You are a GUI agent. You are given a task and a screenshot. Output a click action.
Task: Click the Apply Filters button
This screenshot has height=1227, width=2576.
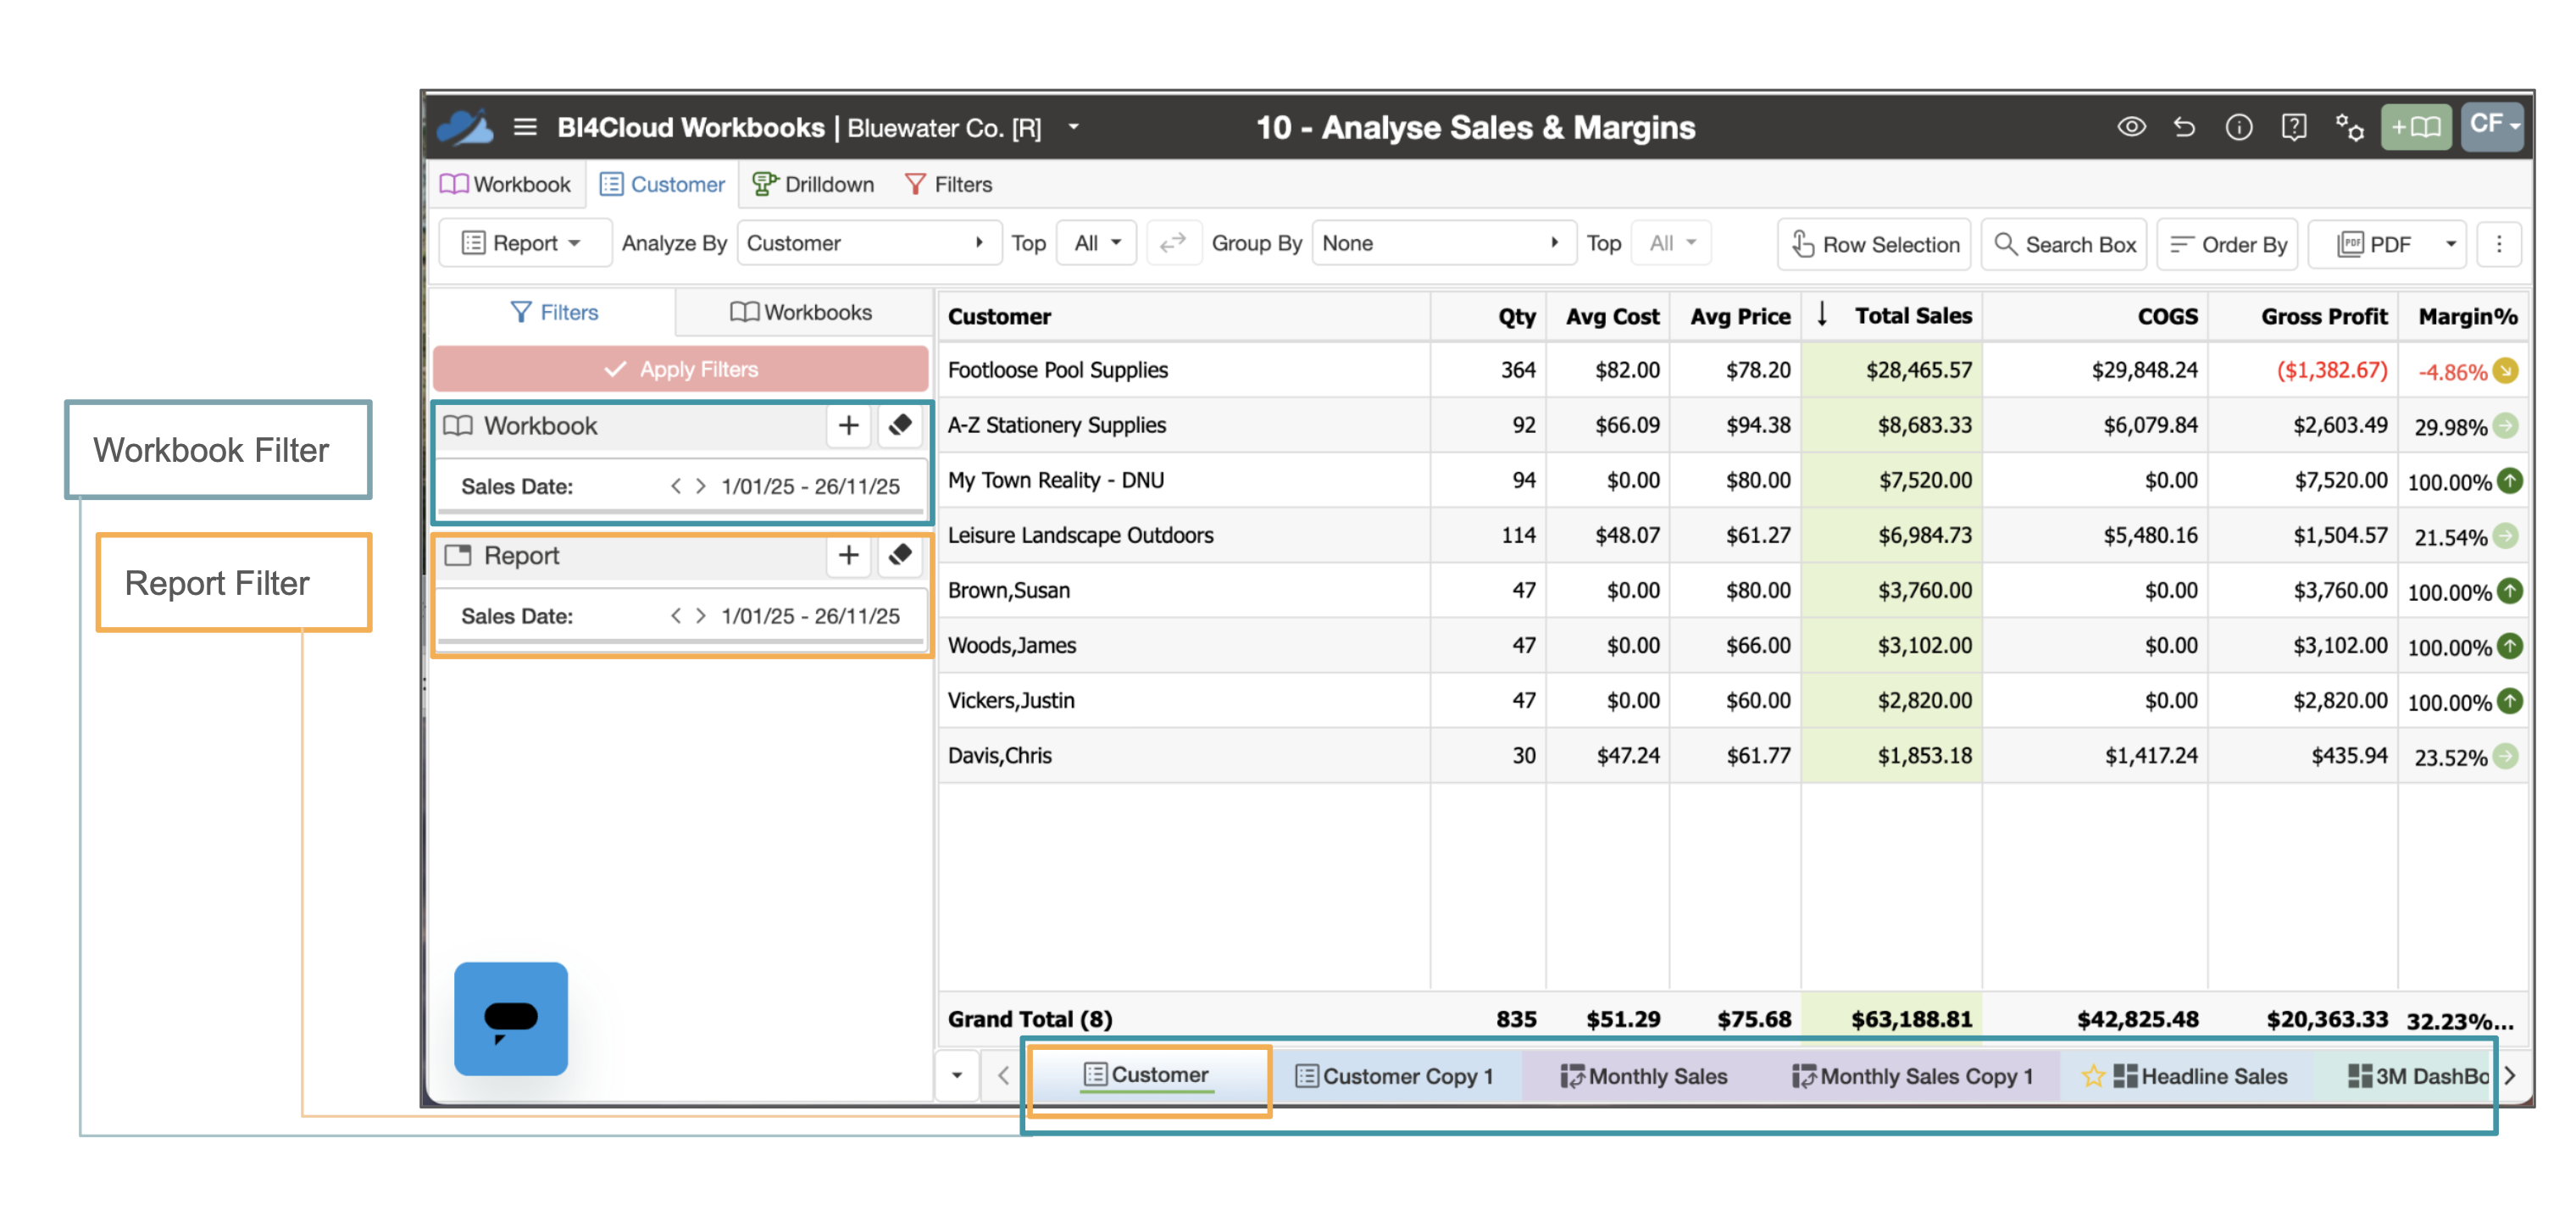click(680, 369)
